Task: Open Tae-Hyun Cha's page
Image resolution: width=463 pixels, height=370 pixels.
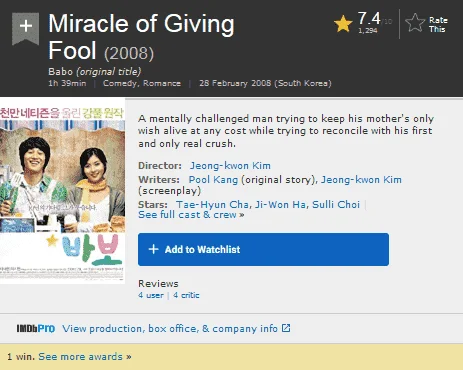Action: [212, 204]
